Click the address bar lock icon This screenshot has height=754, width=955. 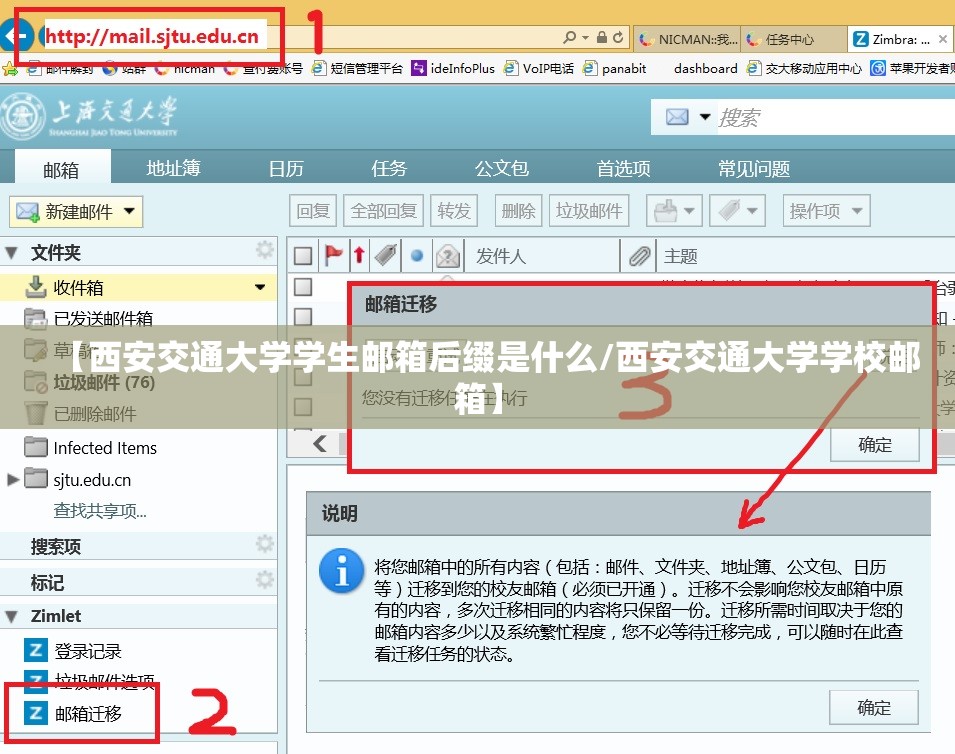pos(602,38)
